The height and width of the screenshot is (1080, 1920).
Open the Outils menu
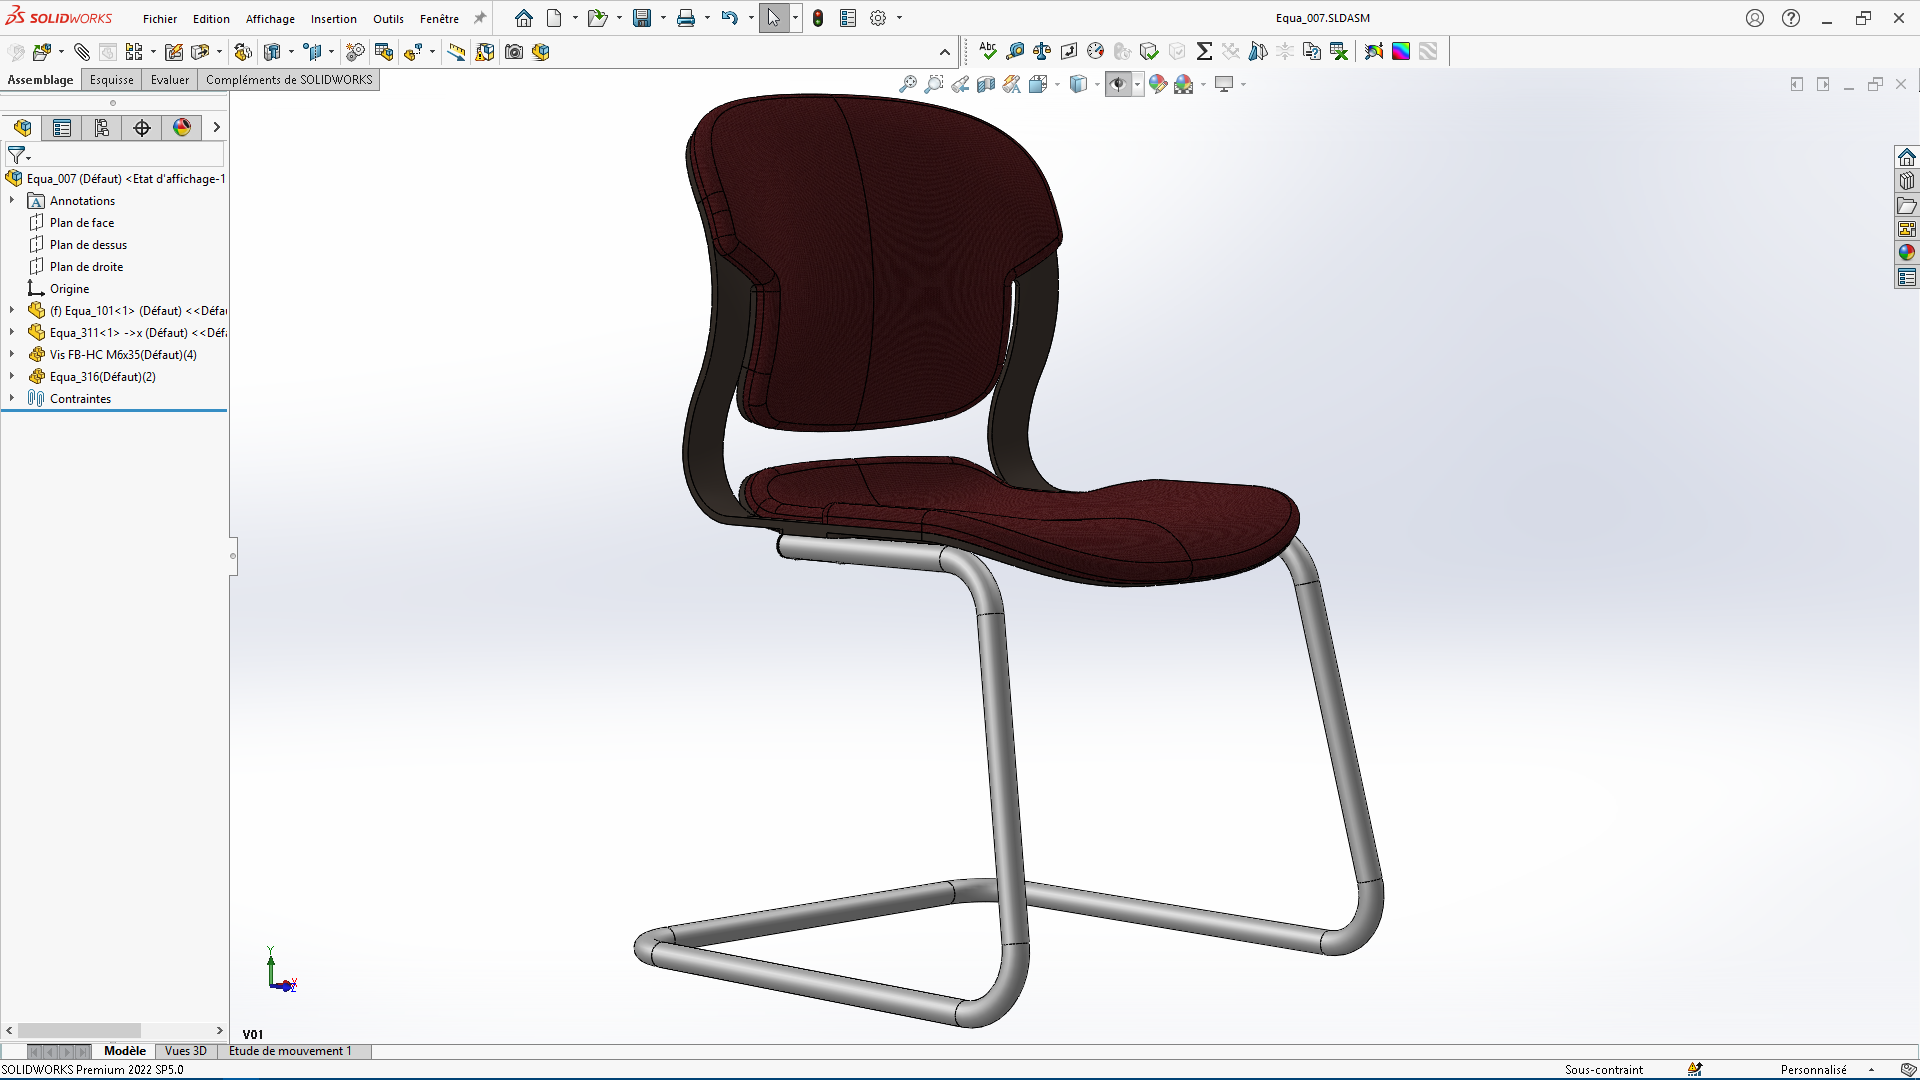click(388, 19)
